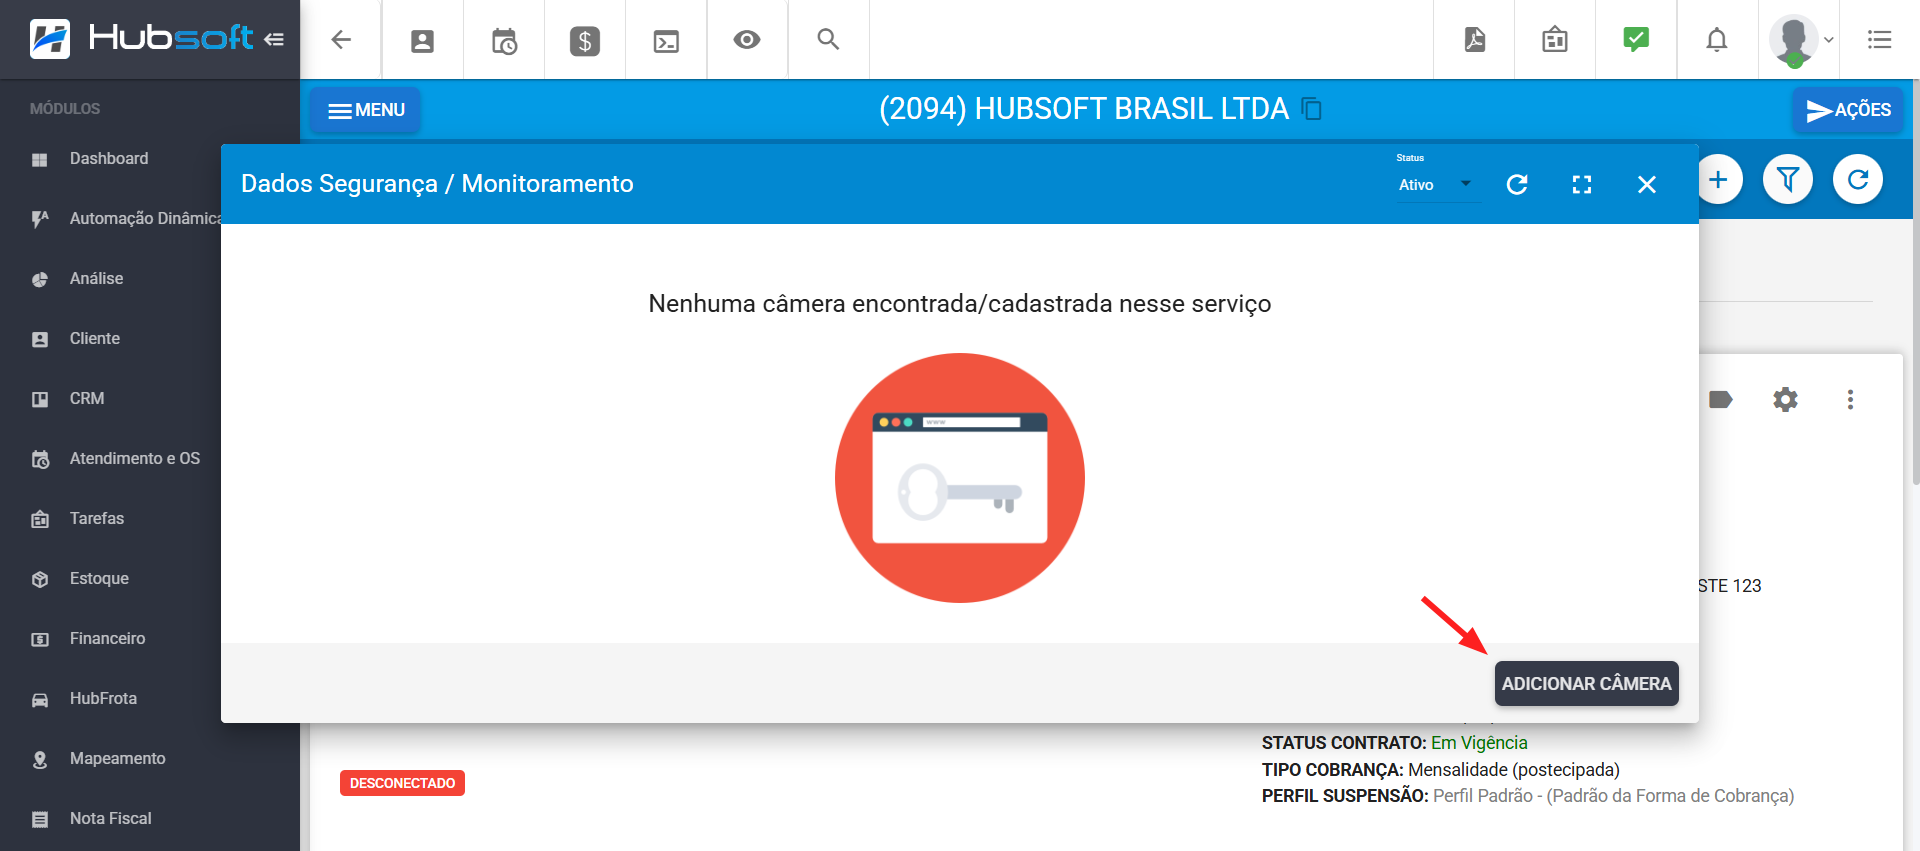Open the Estoque module
Viewport: 1920px width, 851px height.
tap(110, 579)
